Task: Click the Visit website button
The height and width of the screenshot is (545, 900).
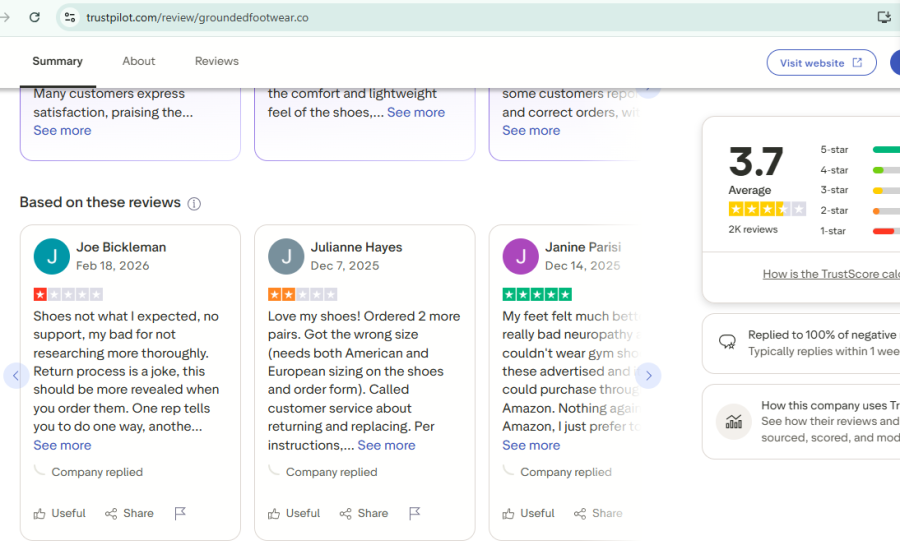Action: (821, 63)
